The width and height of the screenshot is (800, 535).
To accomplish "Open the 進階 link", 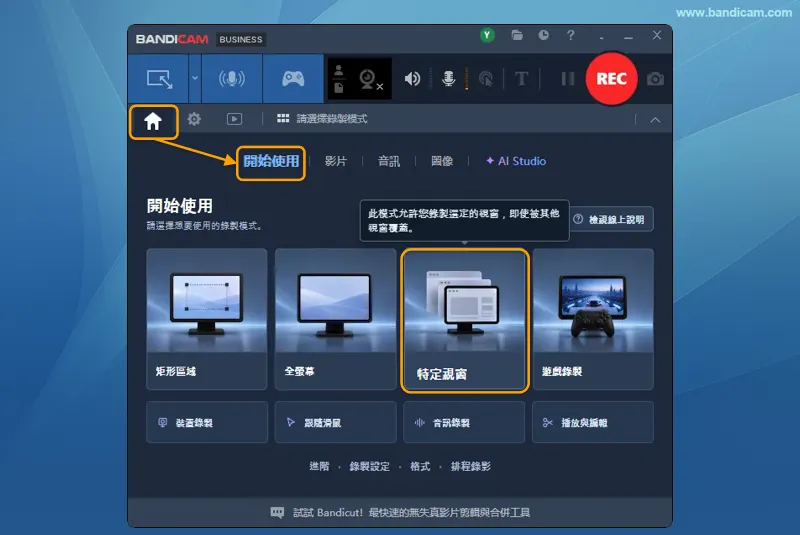I will pyautogui.click(x=319, y=466).
